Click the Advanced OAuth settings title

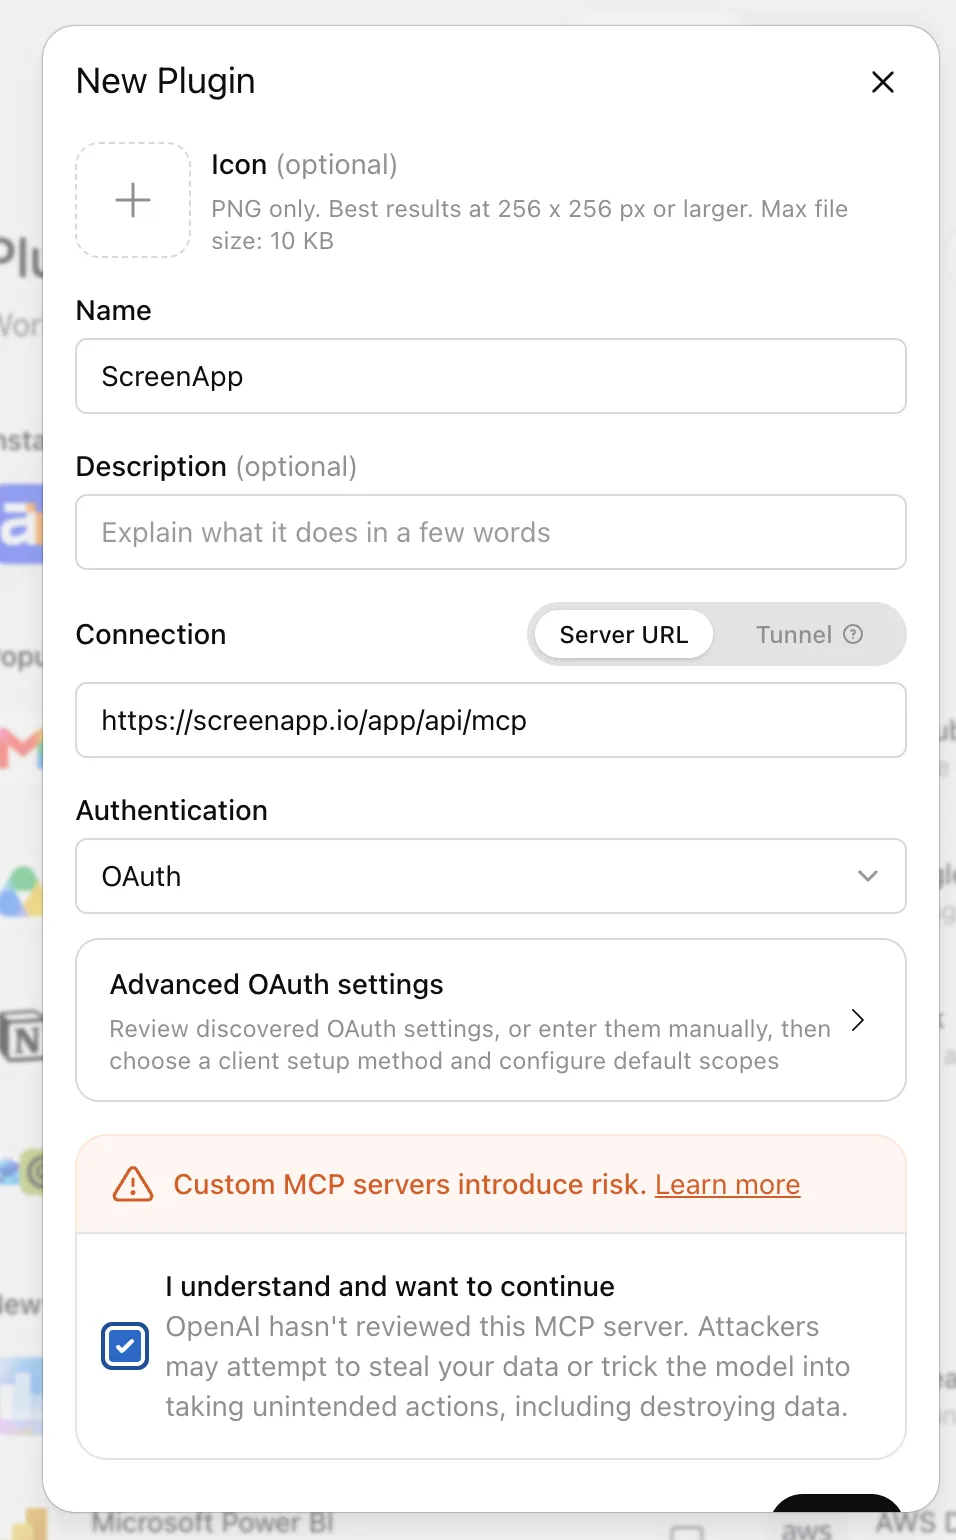[x=277, y=985]
